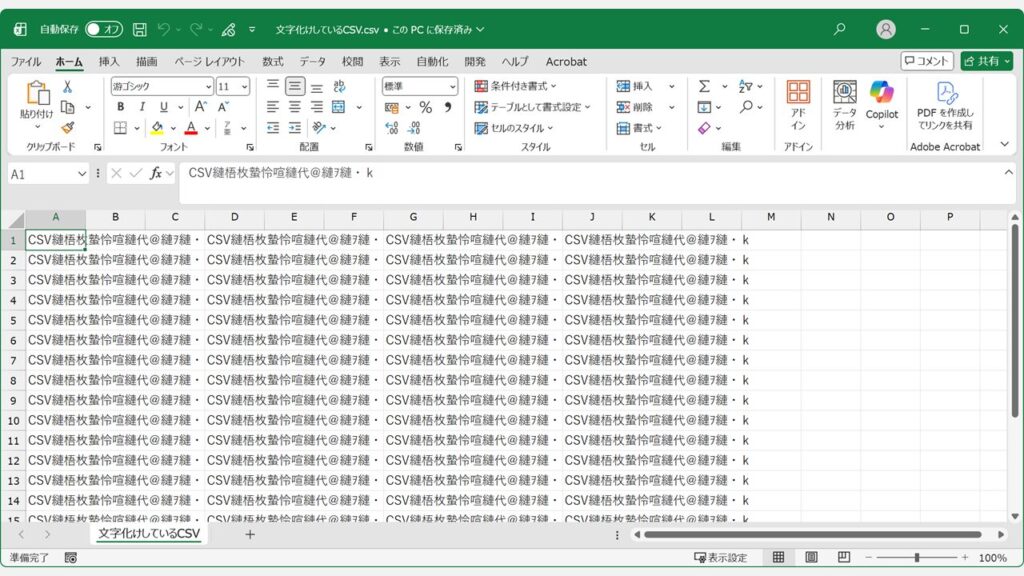Expand the font size dropdown
The height and width of the screenshot is (576, 1024).
tap(244, 88)
